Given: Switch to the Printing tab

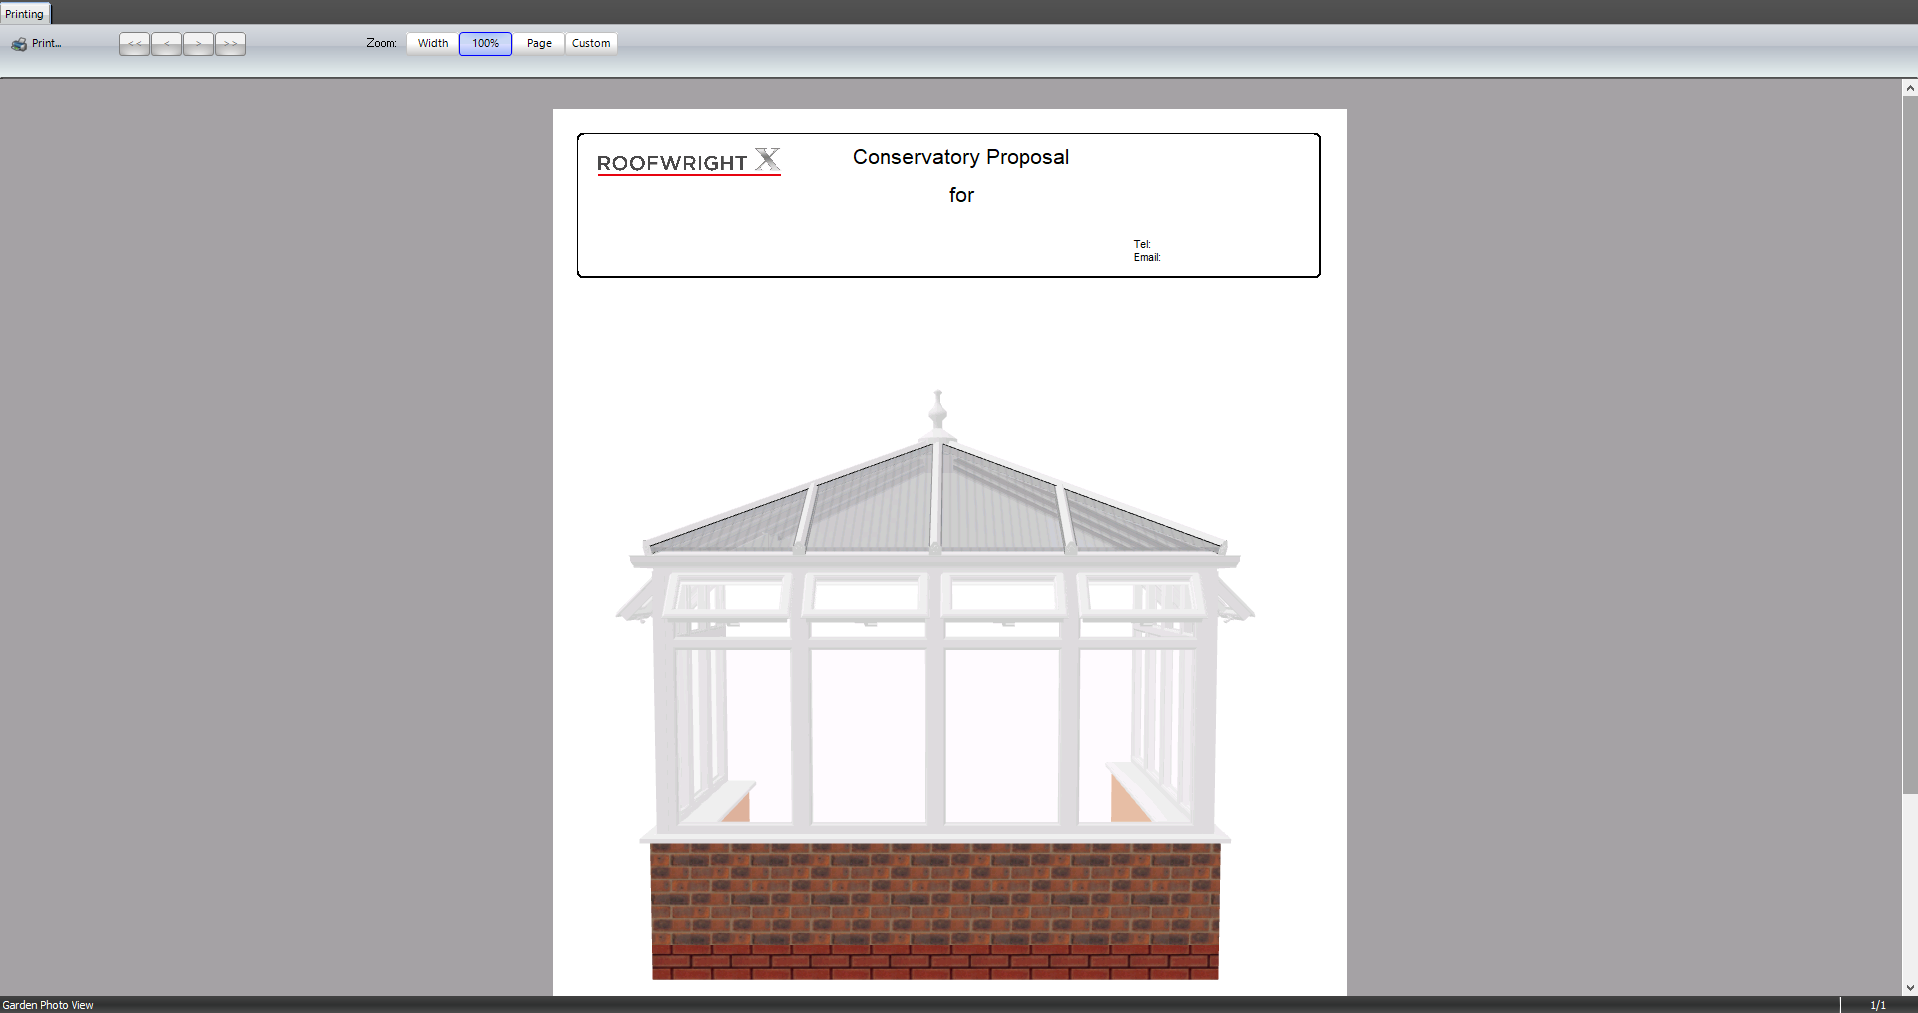Looking at the screenshot, I should 25,14.
